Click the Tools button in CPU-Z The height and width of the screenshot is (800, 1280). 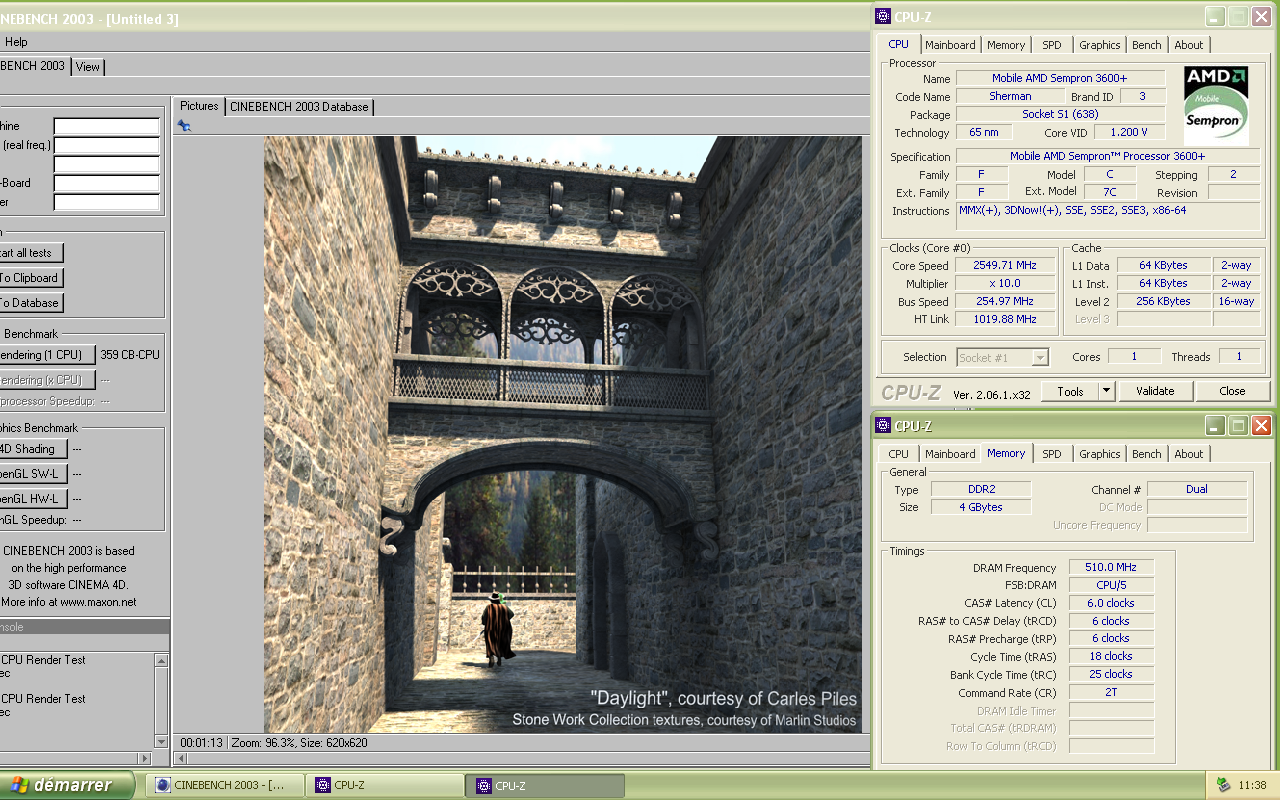coord(1070,391)
